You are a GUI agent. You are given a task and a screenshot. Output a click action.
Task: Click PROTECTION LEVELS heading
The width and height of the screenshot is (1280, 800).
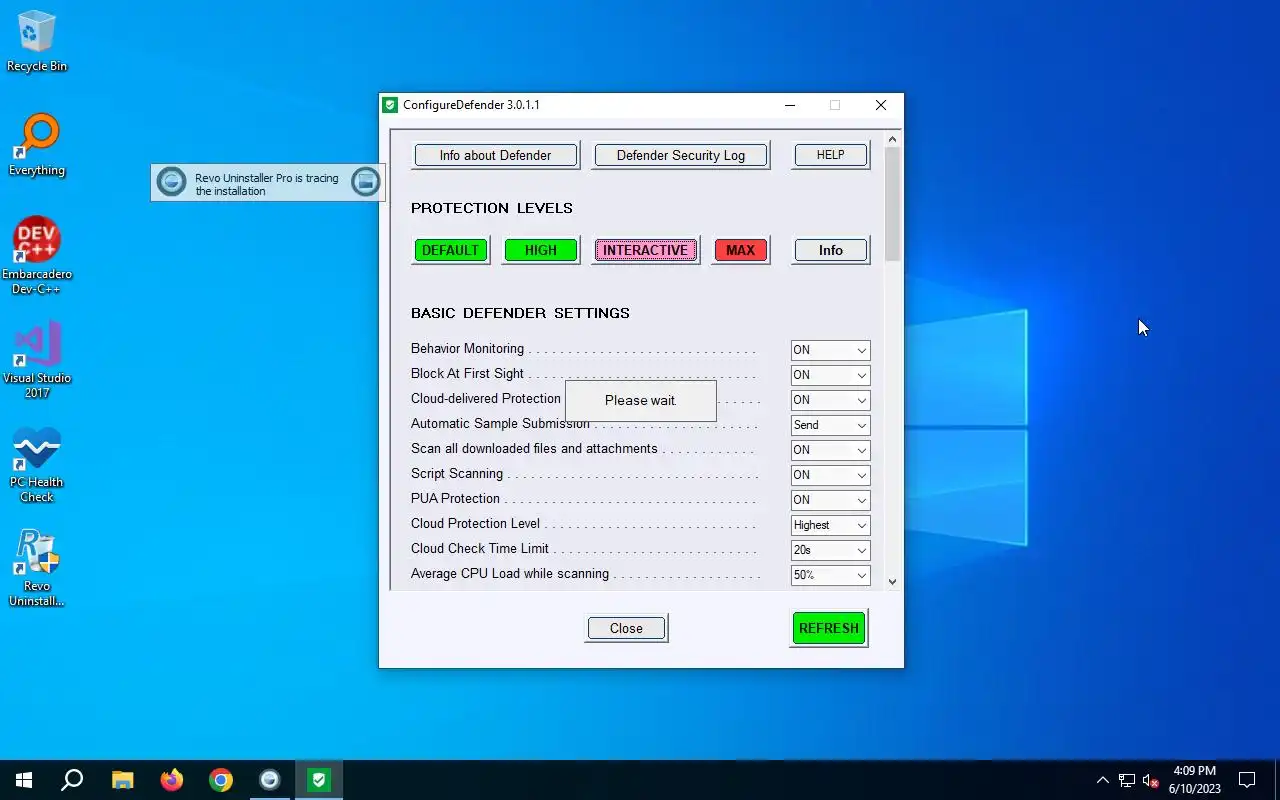tap(492, 208)
